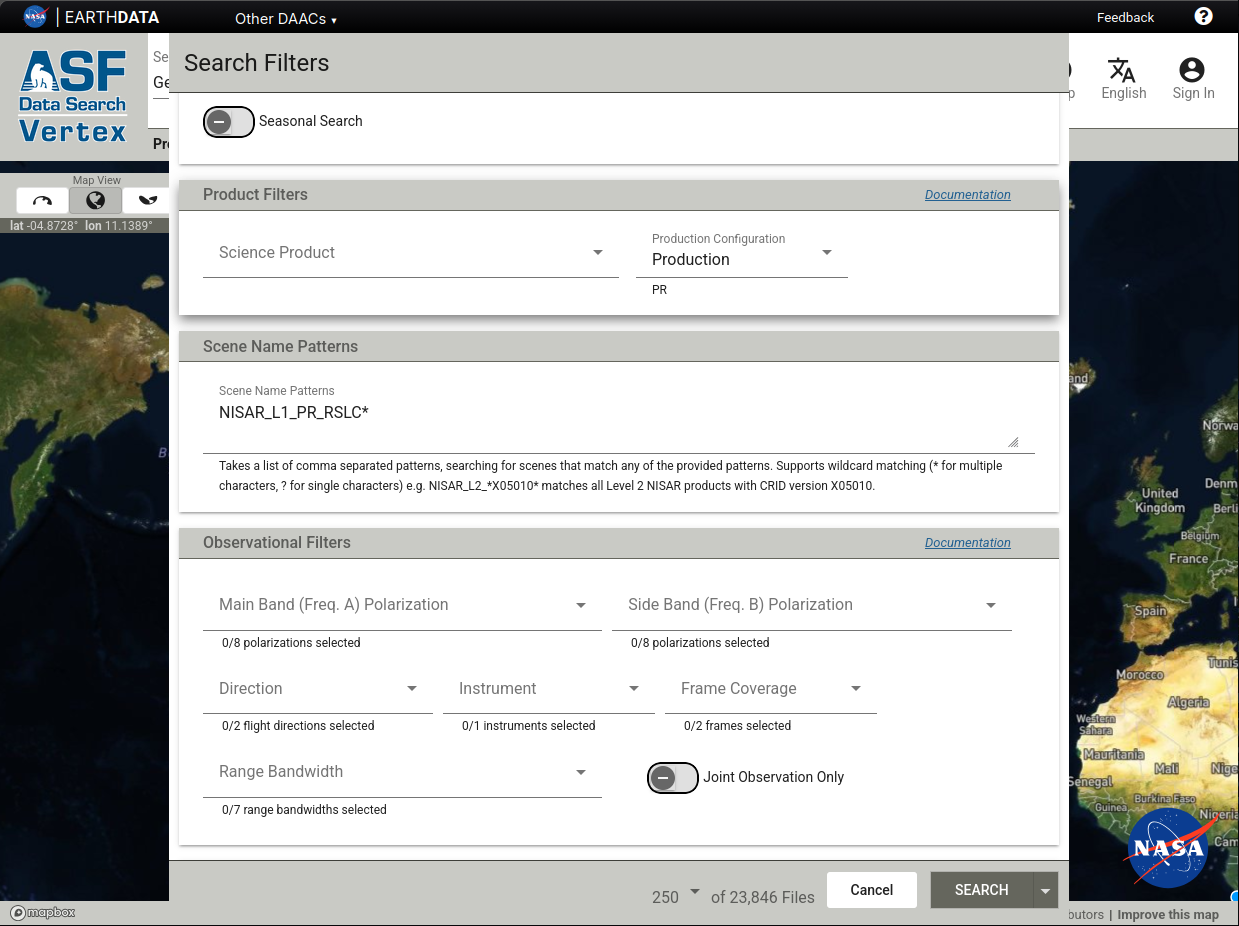Image resolution: width=1239 pixels, height=926 pixels.
Task: Toggle the Seasonal Search switch
Action: pyautogui.click(x=229, y=122)
